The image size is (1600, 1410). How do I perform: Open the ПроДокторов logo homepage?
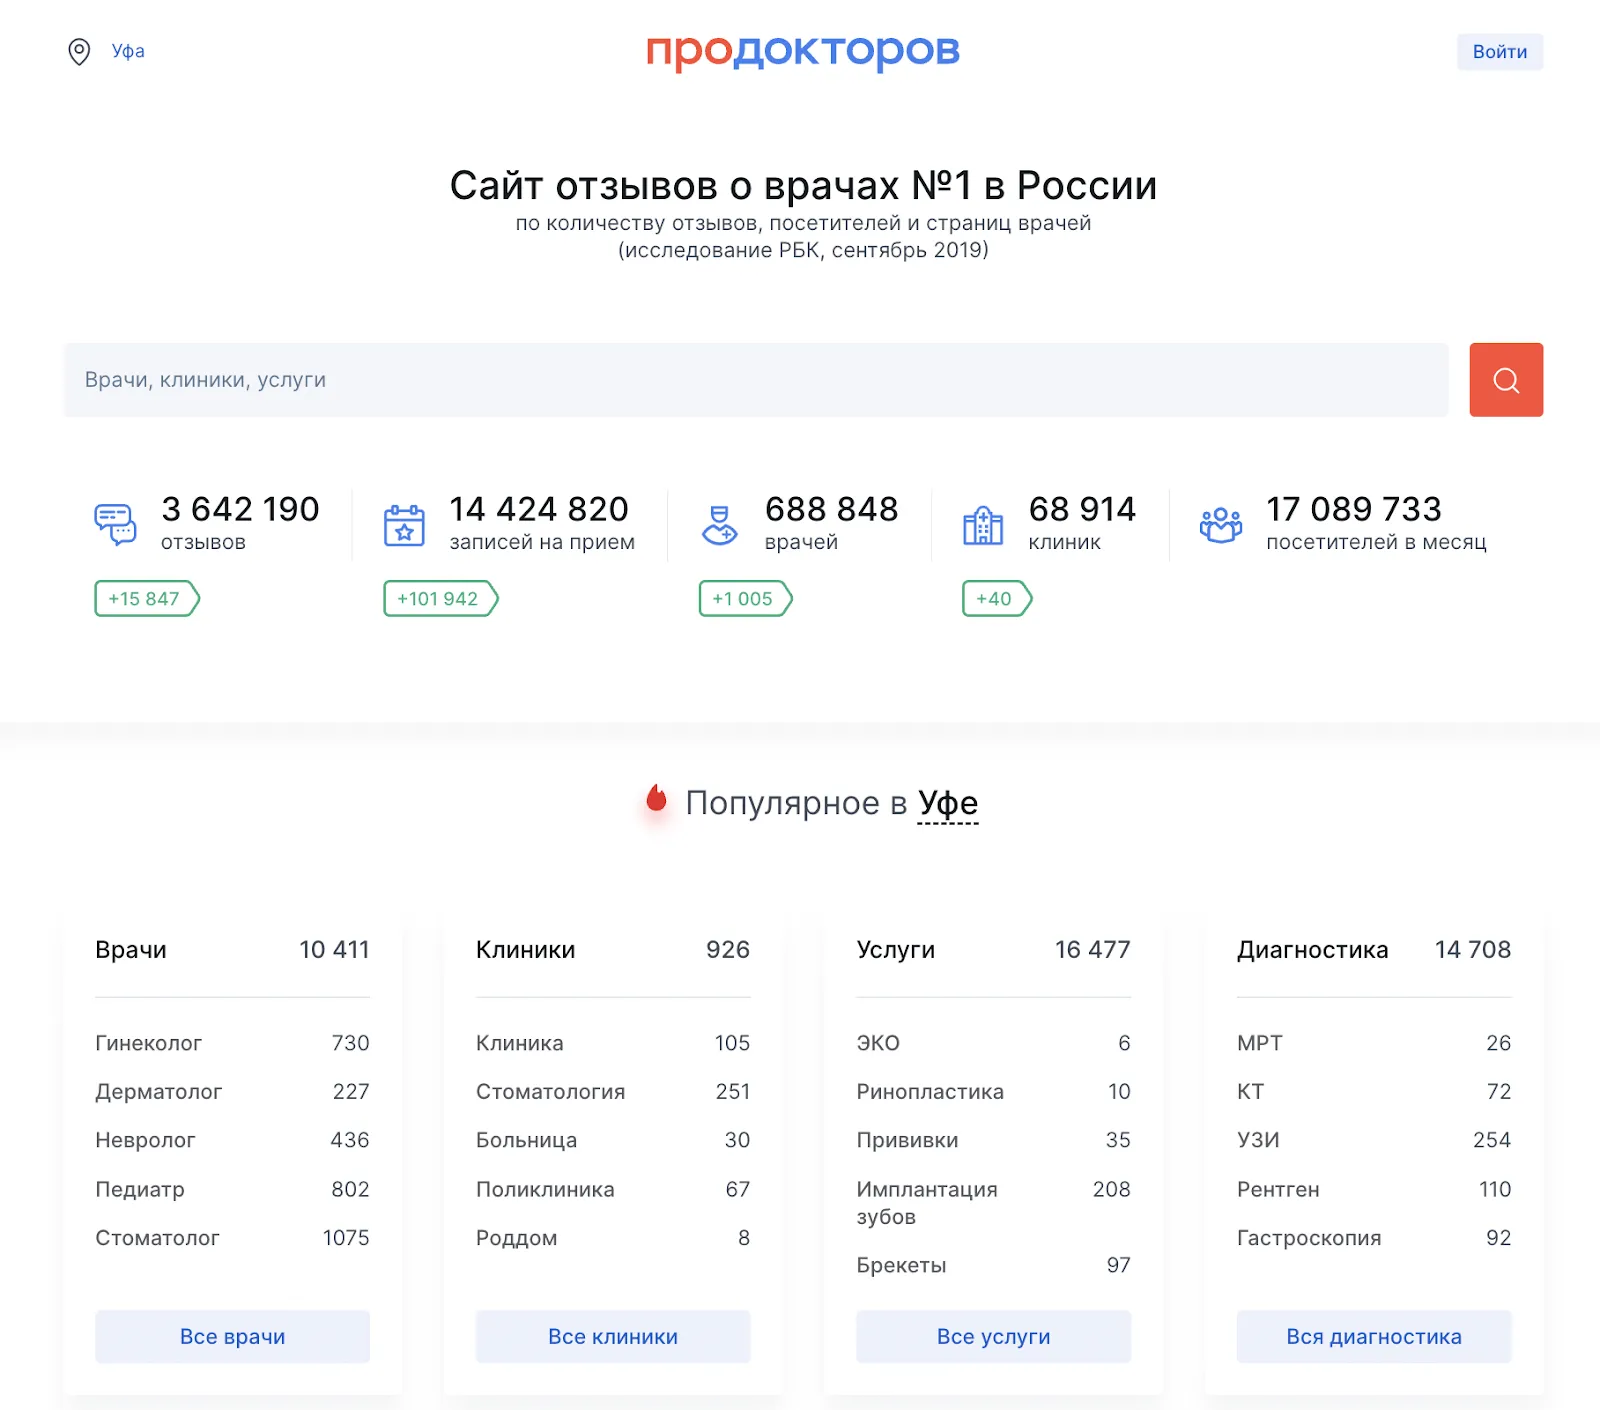coord(802,50)
